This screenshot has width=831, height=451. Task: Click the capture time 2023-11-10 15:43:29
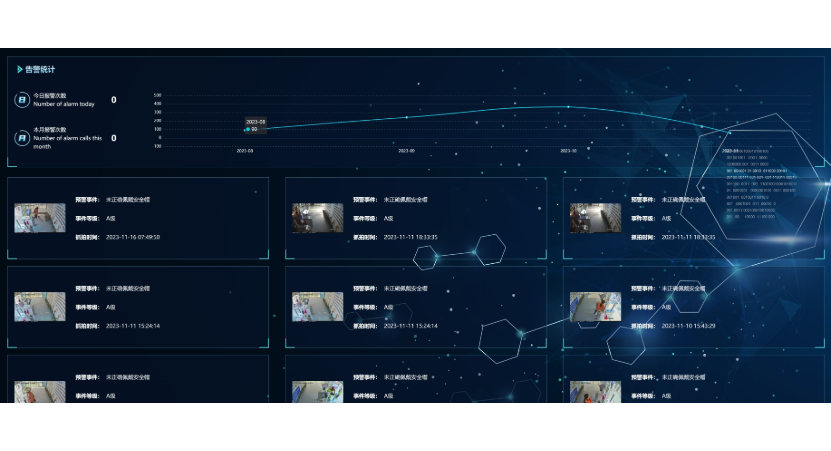coord(688,326)
